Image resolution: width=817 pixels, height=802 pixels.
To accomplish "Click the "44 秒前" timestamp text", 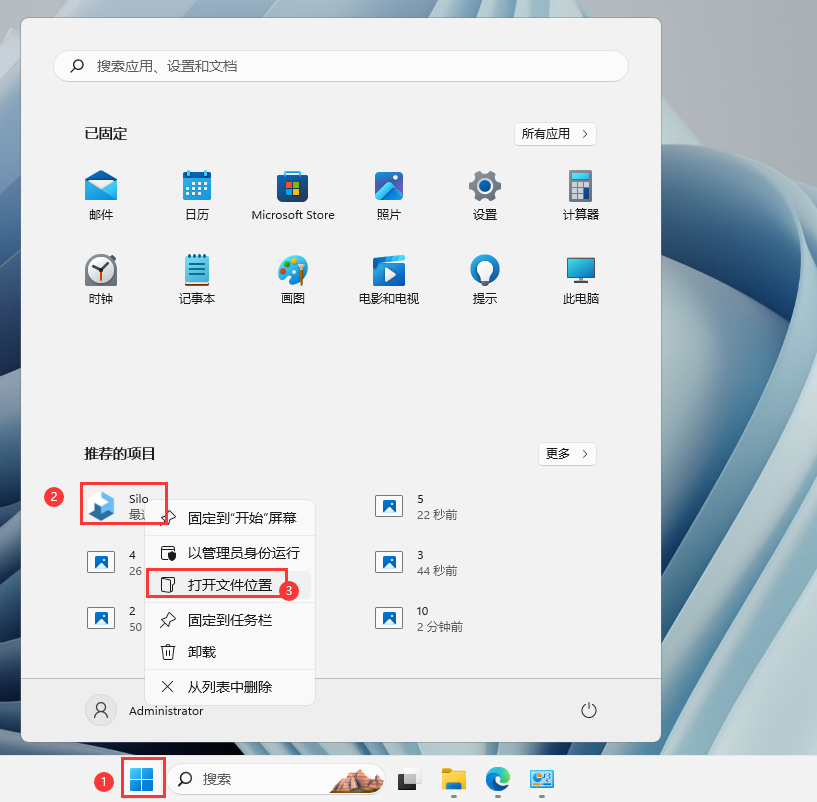I will (x=437, y=571).
